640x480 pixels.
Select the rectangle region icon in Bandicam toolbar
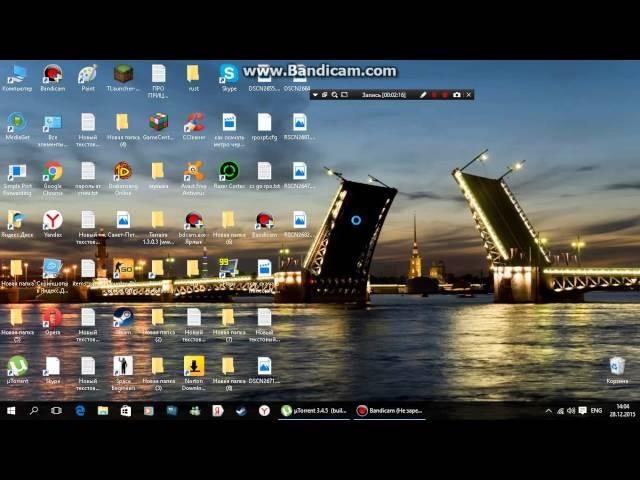(344, 95)
